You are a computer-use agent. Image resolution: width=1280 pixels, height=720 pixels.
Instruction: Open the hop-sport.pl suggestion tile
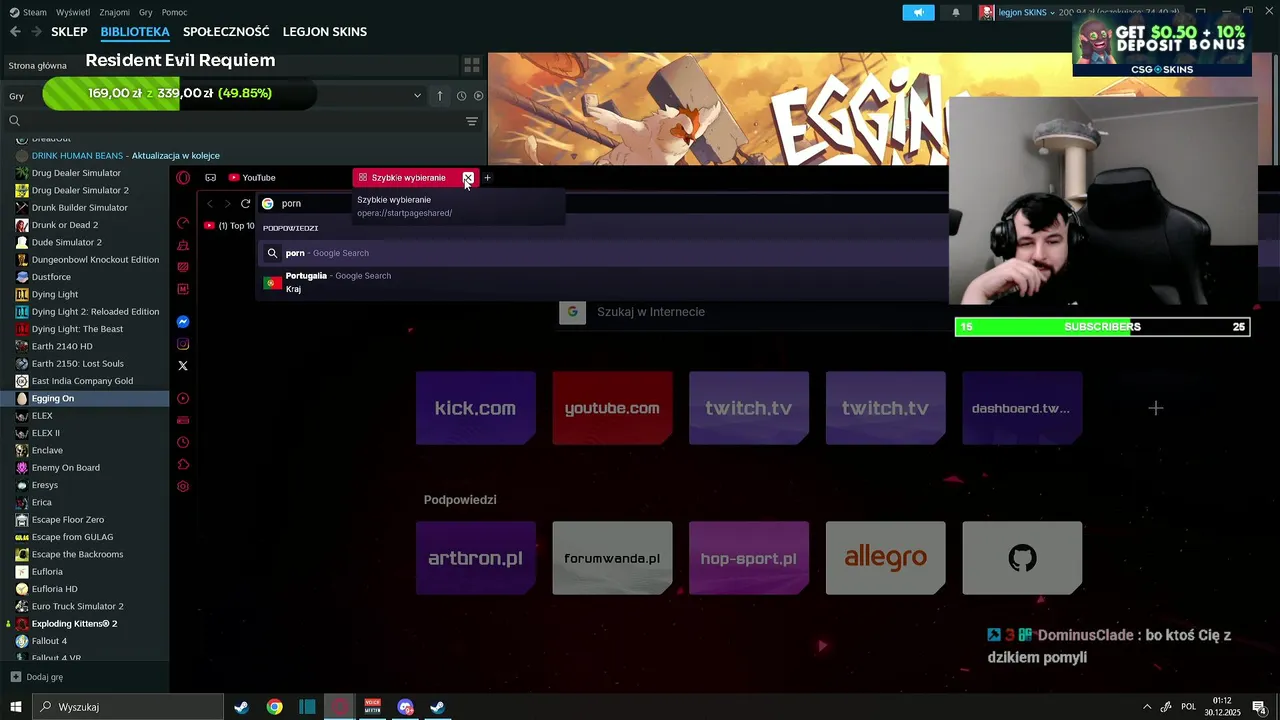tap(749, 558)
